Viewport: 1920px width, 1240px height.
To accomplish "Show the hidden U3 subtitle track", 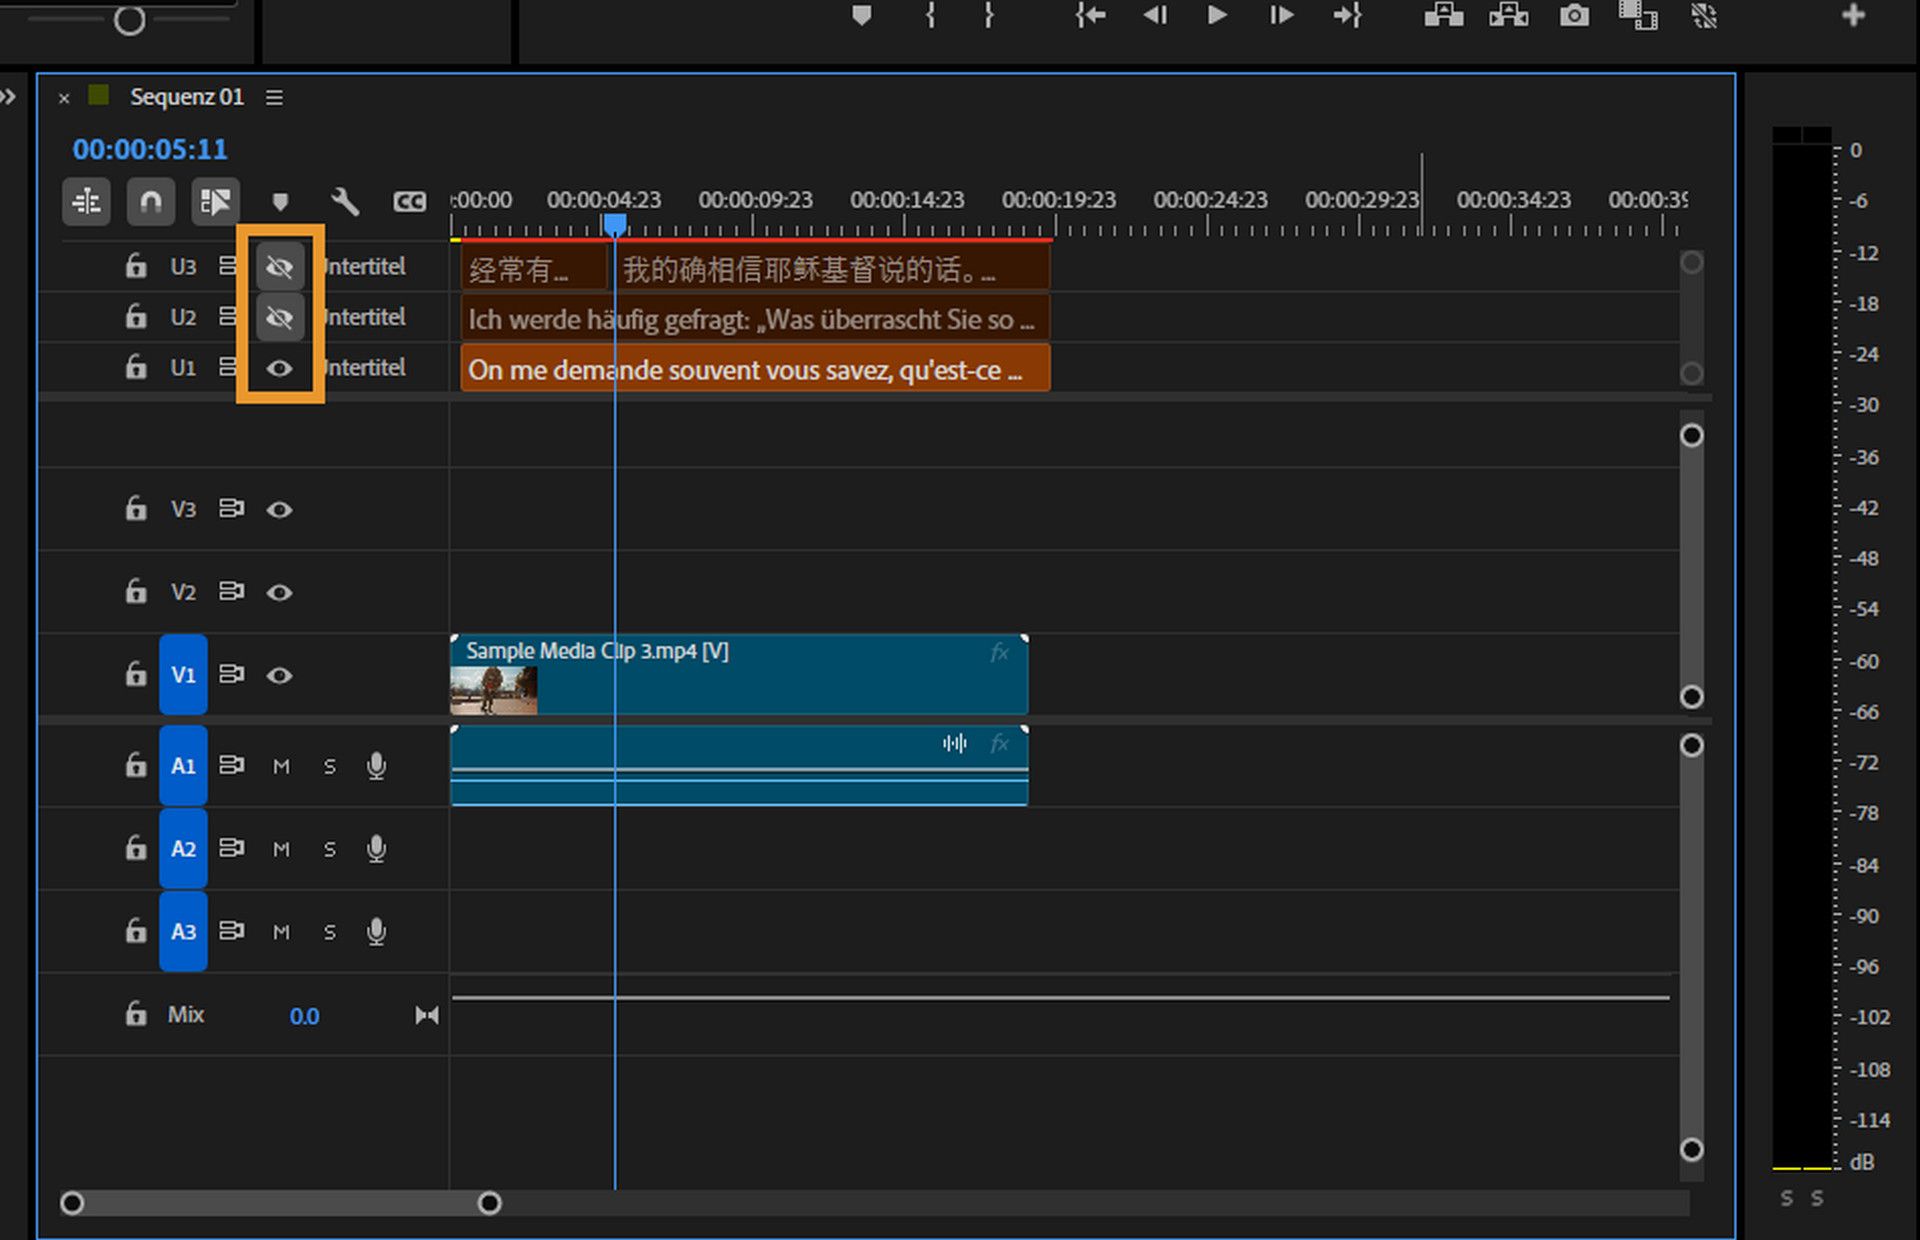I will click(280, 267).
